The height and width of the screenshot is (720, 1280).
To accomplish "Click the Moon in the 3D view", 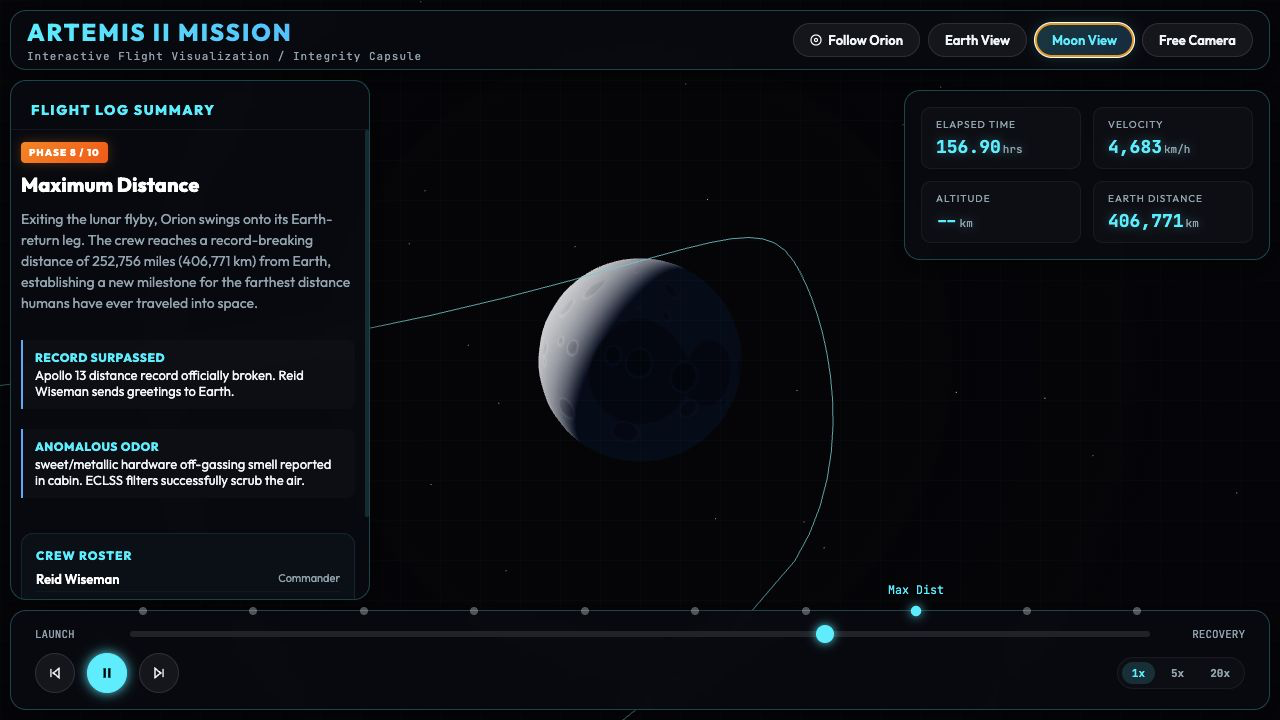I will tap(640, 360).
